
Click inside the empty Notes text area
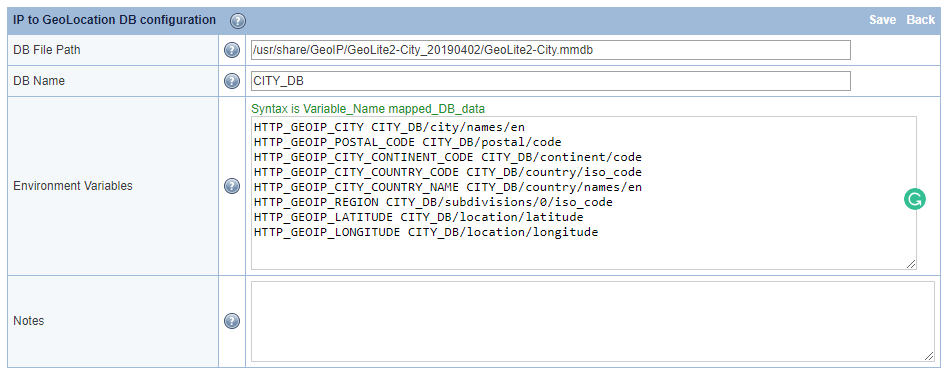(593, 321)
